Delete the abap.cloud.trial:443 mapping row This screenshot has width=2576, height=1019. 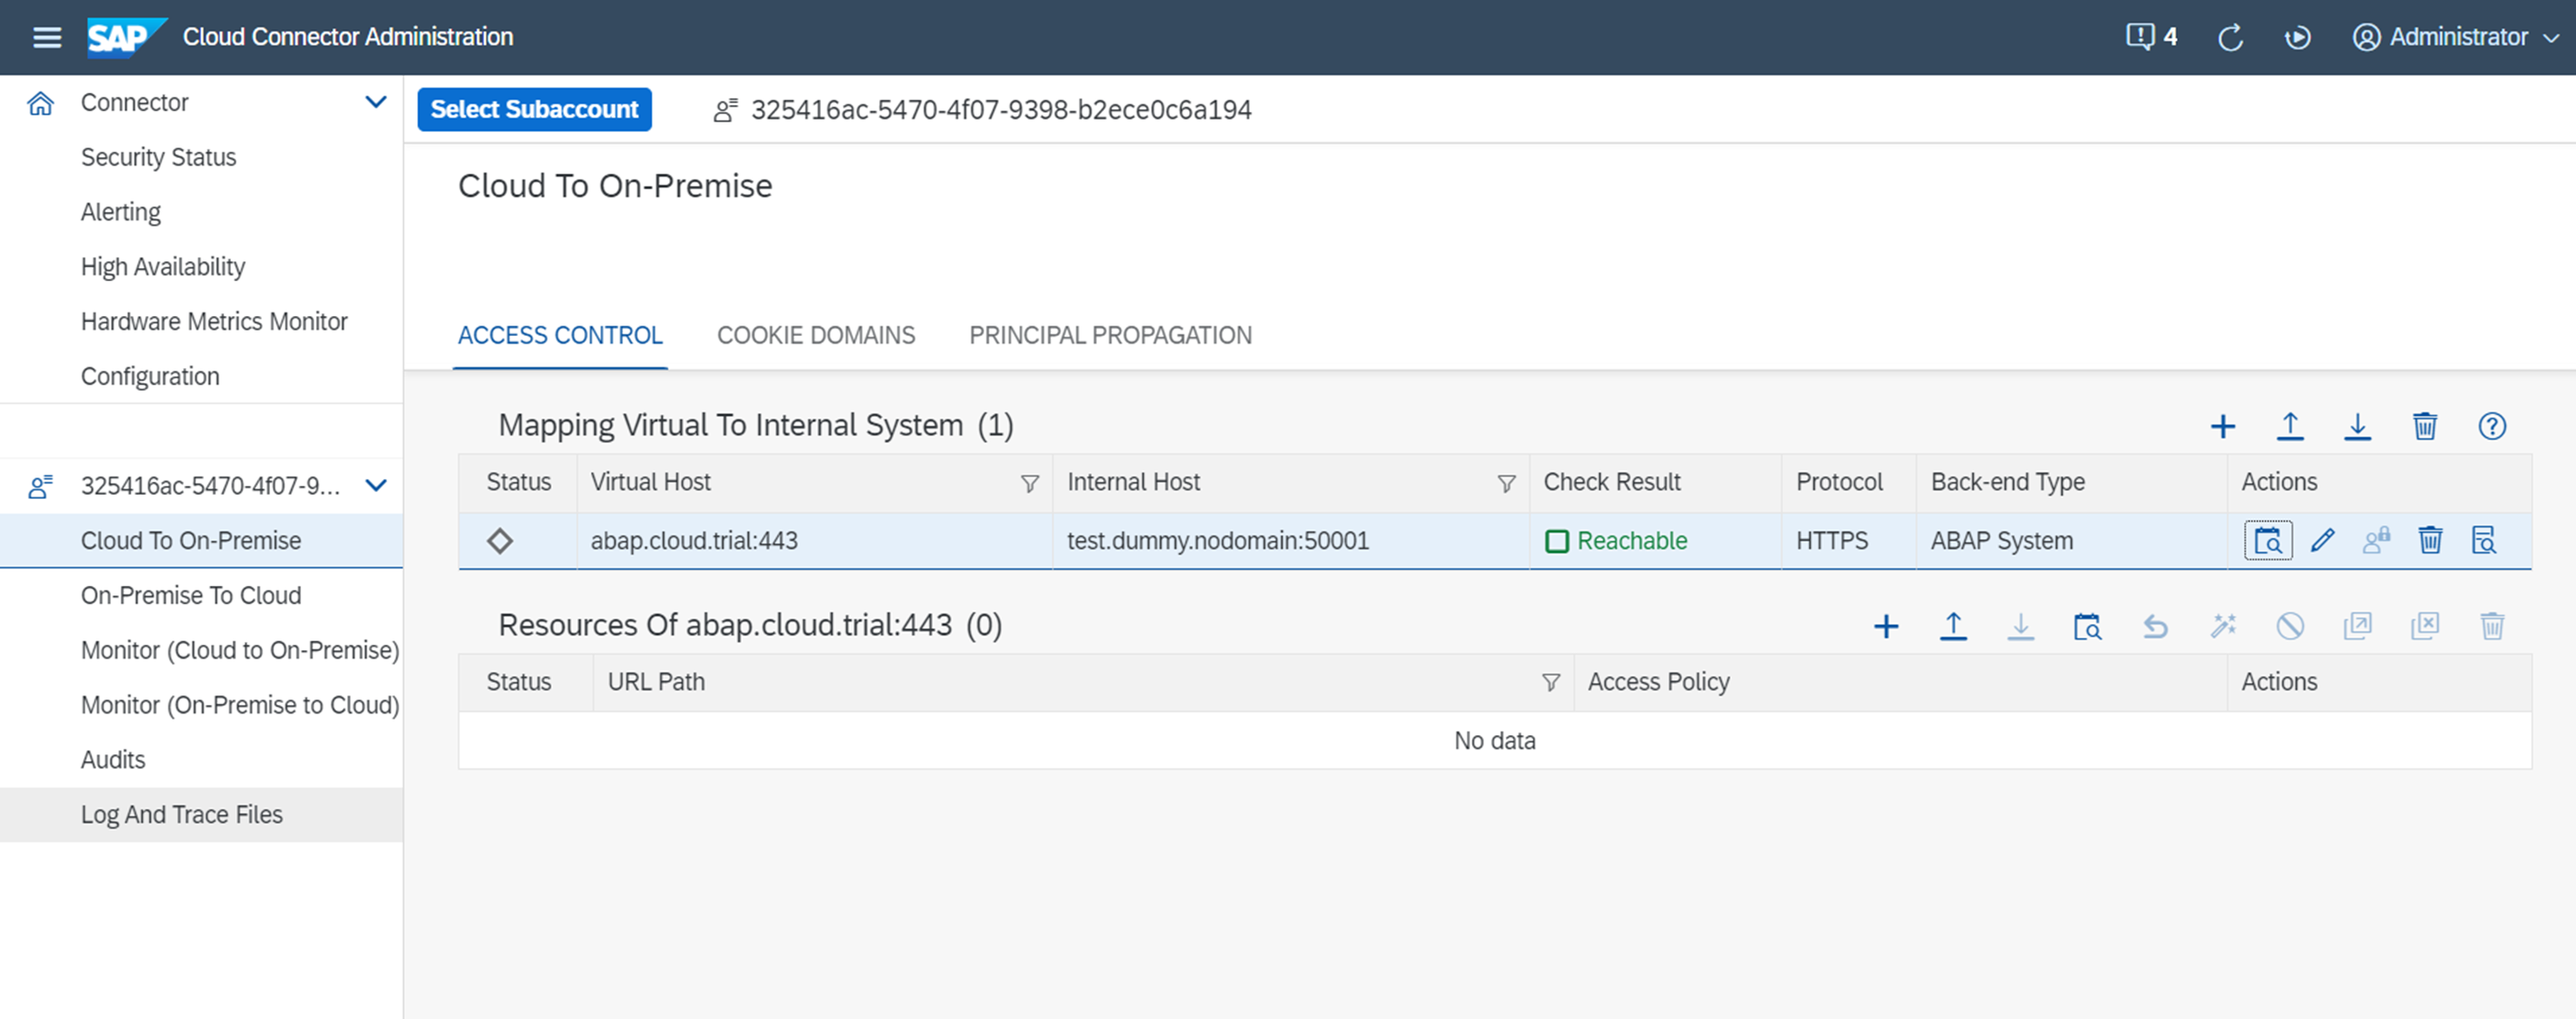coord(2429,541)
